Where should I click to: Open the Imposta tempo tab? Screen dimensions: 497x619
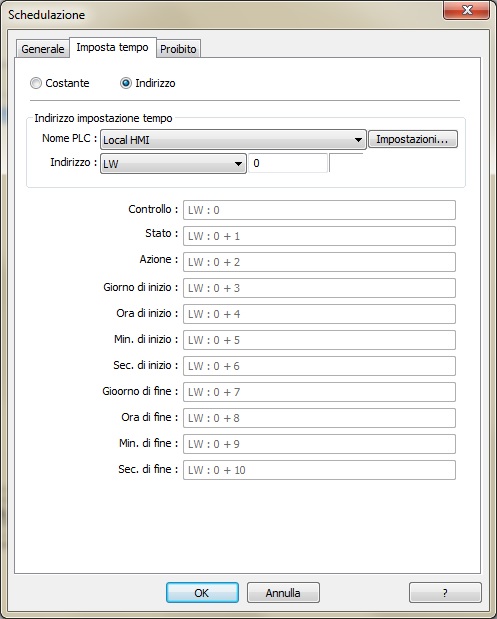pos(113,47)
